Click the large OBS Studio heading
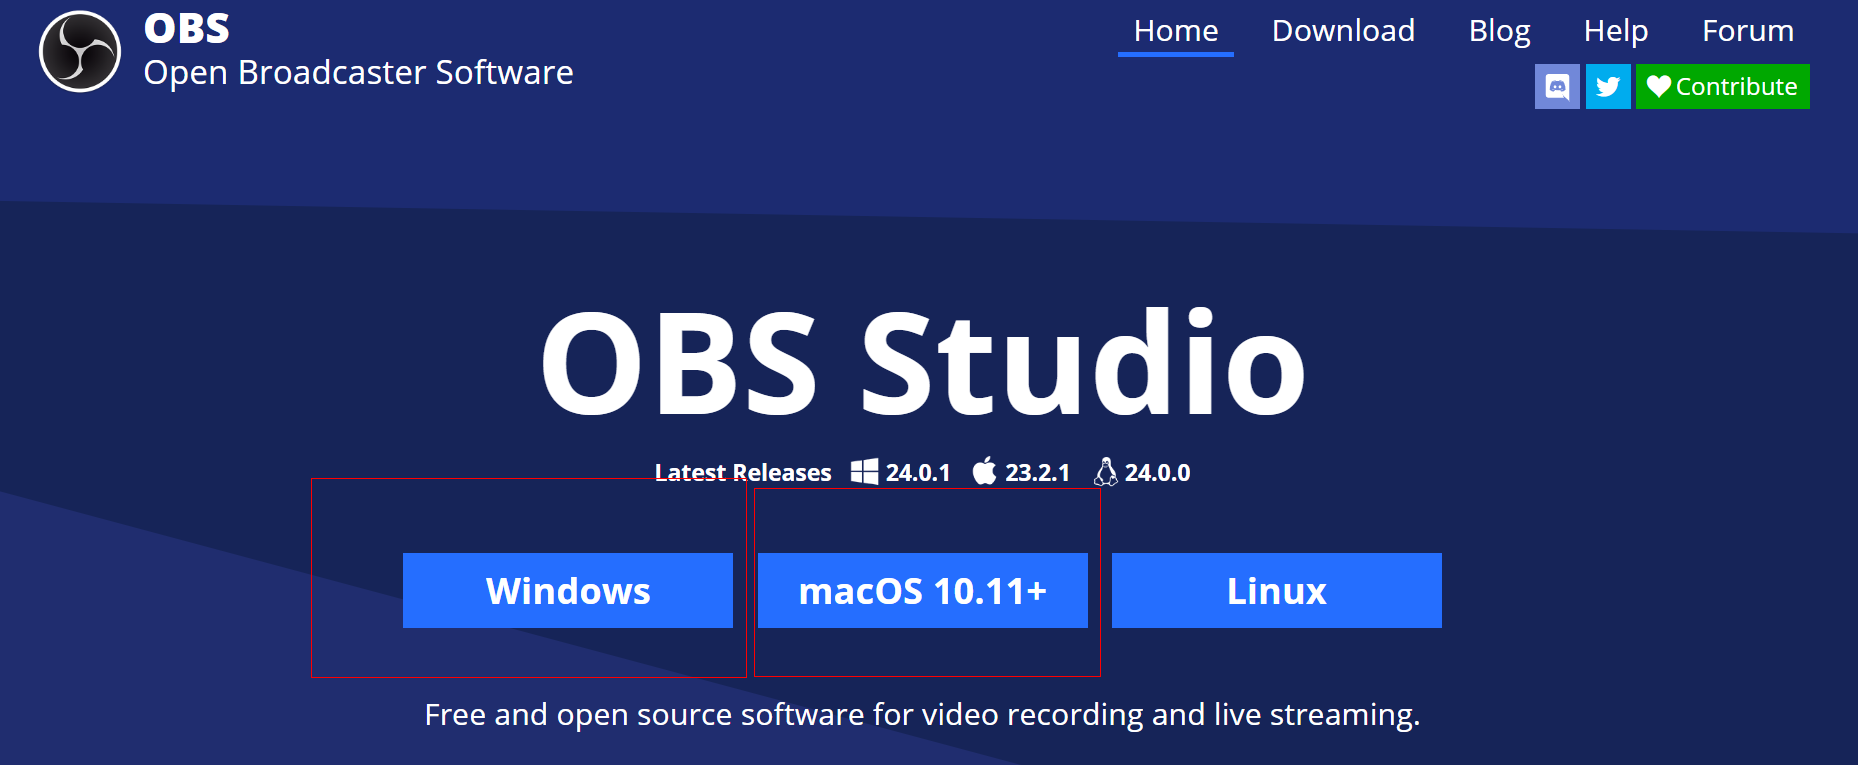The height and width of the screenshot is (765, 1858). (923, 362)
